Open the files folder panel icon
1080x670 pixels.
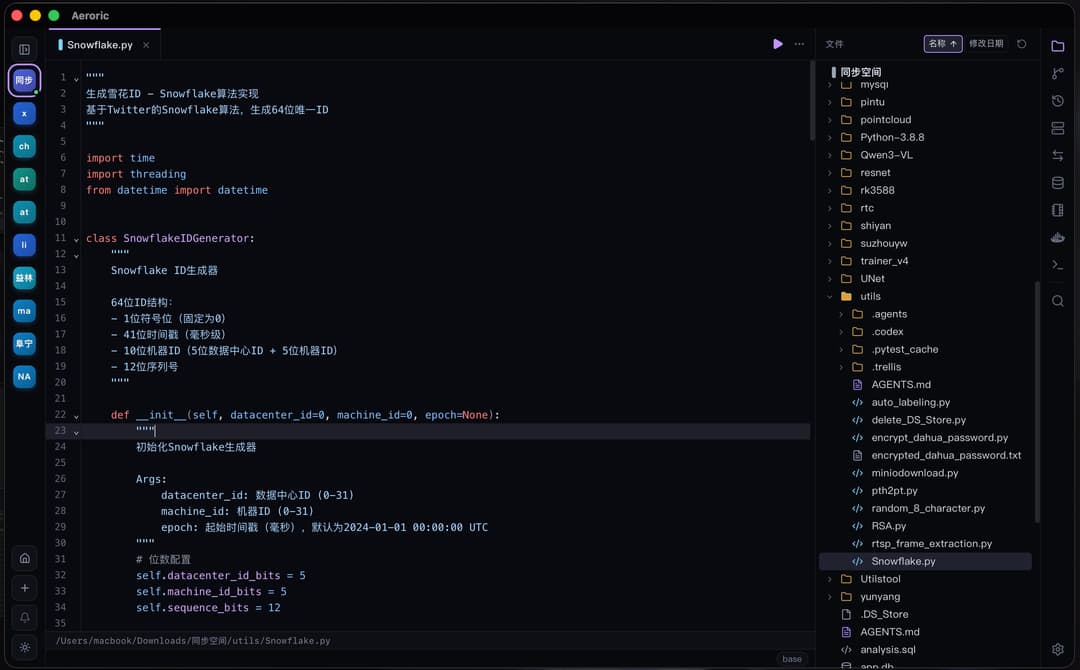1057,46
